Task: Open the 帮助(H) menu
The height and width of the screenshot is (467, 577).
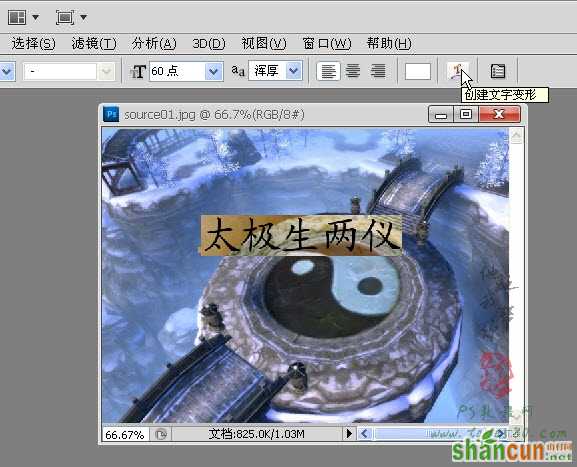Action: click(x=389, y=43)
